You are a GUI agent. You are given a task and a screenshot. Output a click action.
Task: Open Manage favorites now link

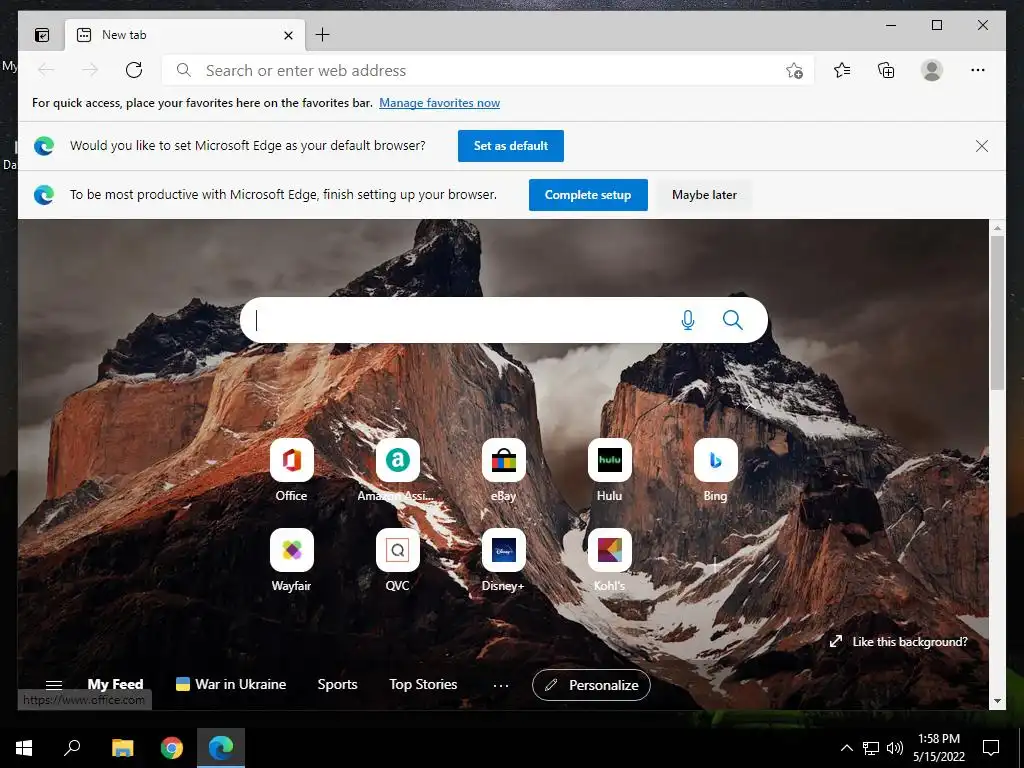440,103
